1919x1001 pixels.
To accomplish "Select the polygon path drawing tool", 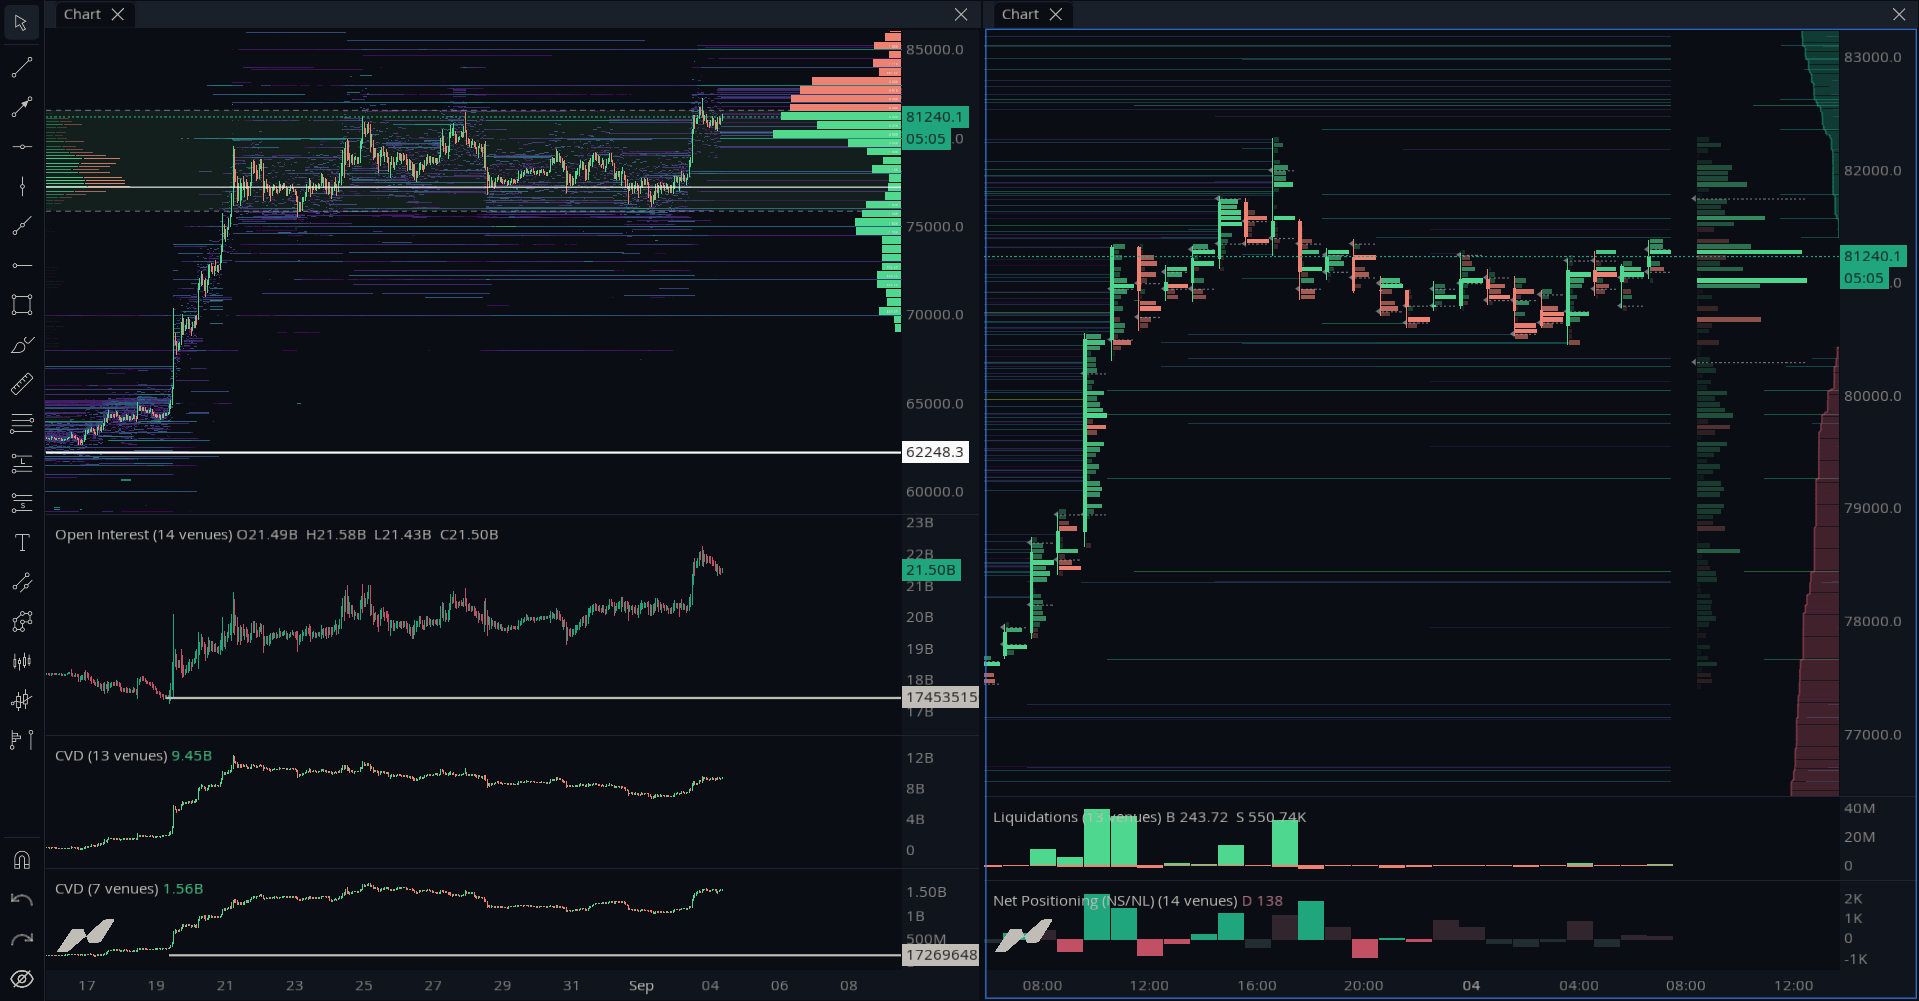I will (21, 621).
